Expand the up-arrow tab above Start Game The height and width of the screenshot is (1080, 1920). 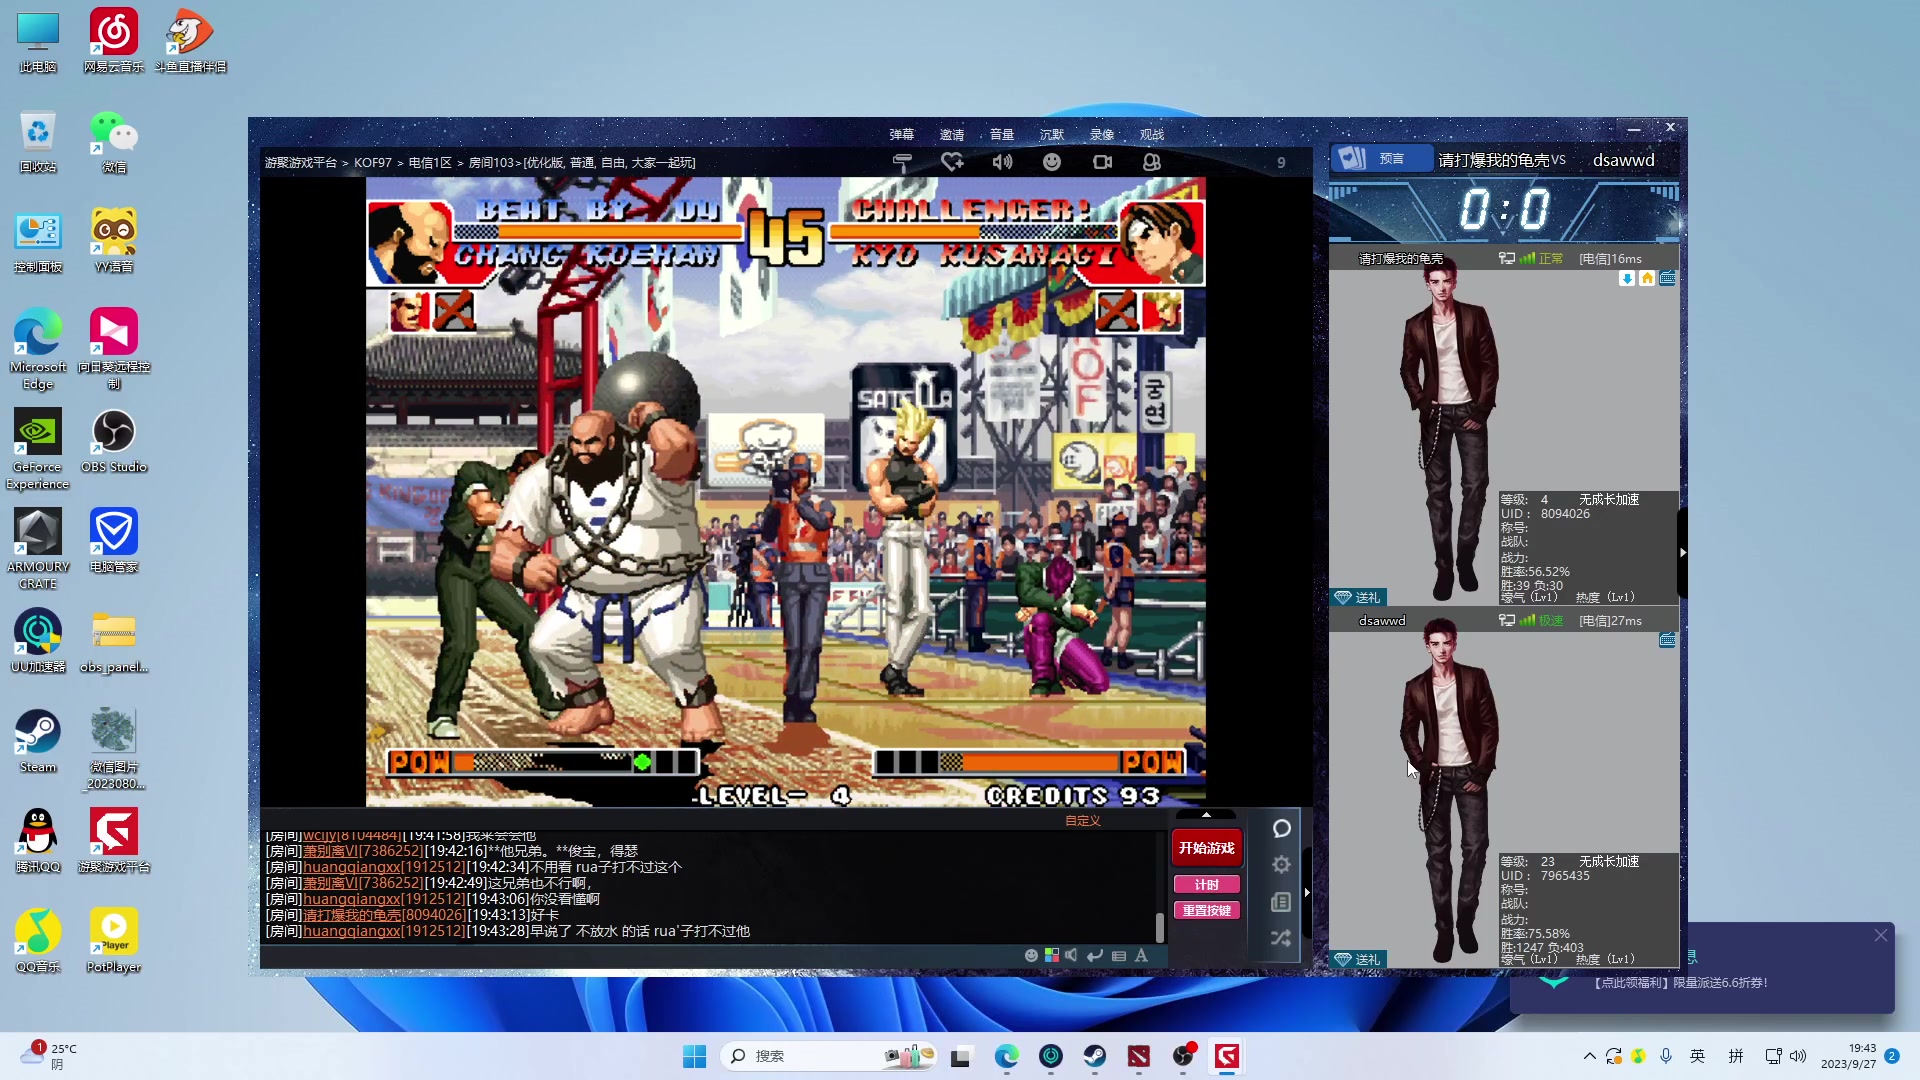[1206, 815]
